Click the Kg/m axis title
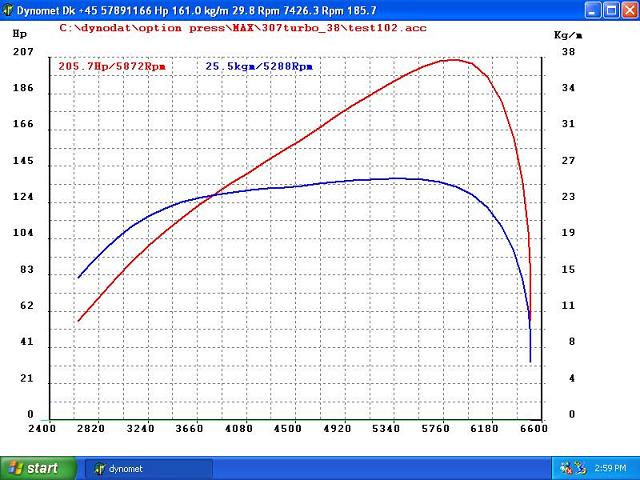640x480 pixels. click(566, 34)
